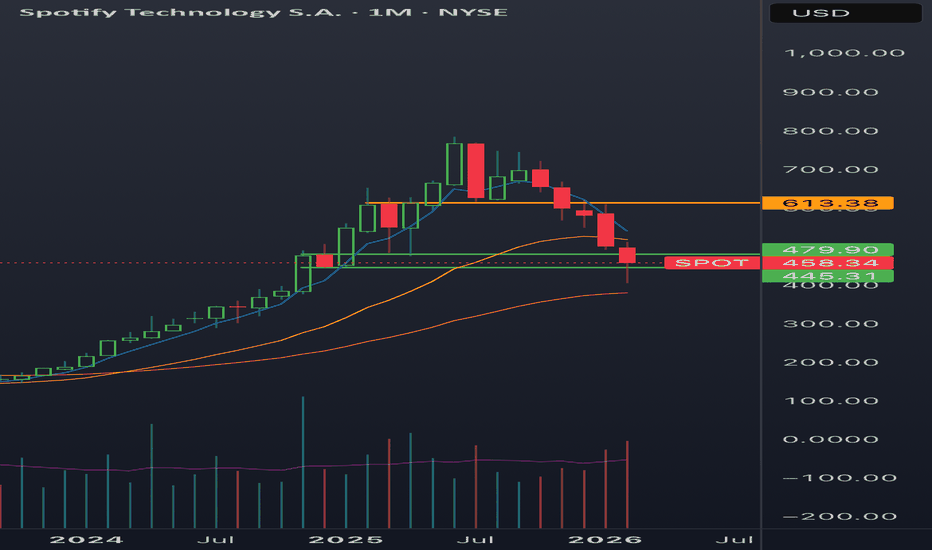Viewport: 932px width, 550px height.
Task: Select the green 445.31 price label
Action: (827, 276)
